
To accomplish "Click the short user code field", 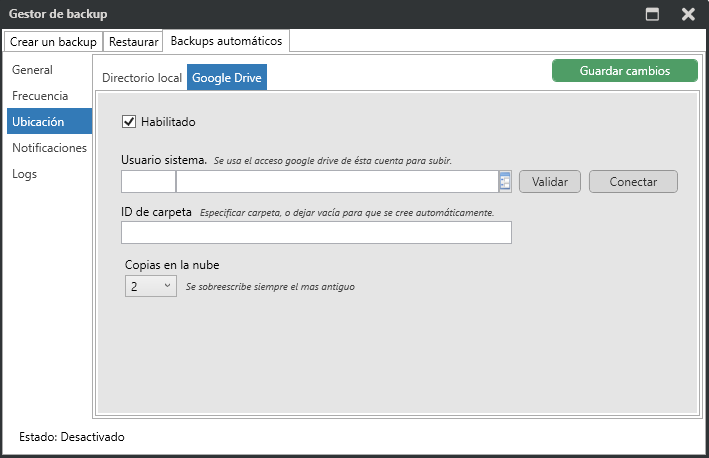I will click(148, 181).
